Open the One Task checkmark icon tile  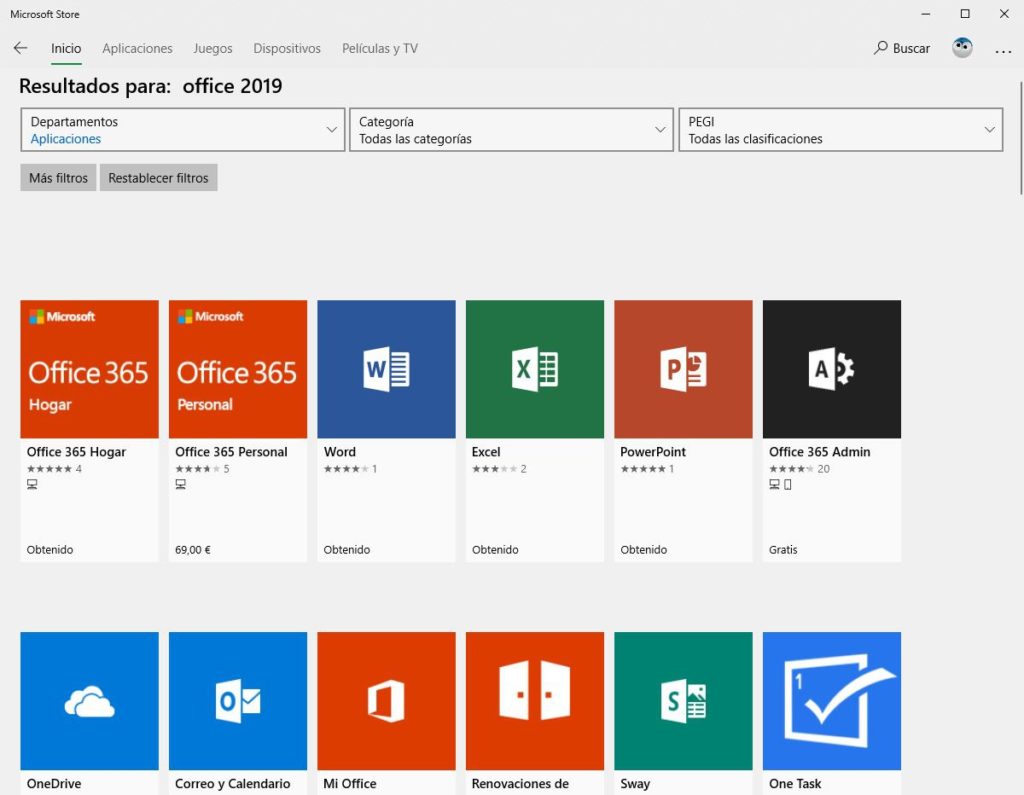click(832, 701)
